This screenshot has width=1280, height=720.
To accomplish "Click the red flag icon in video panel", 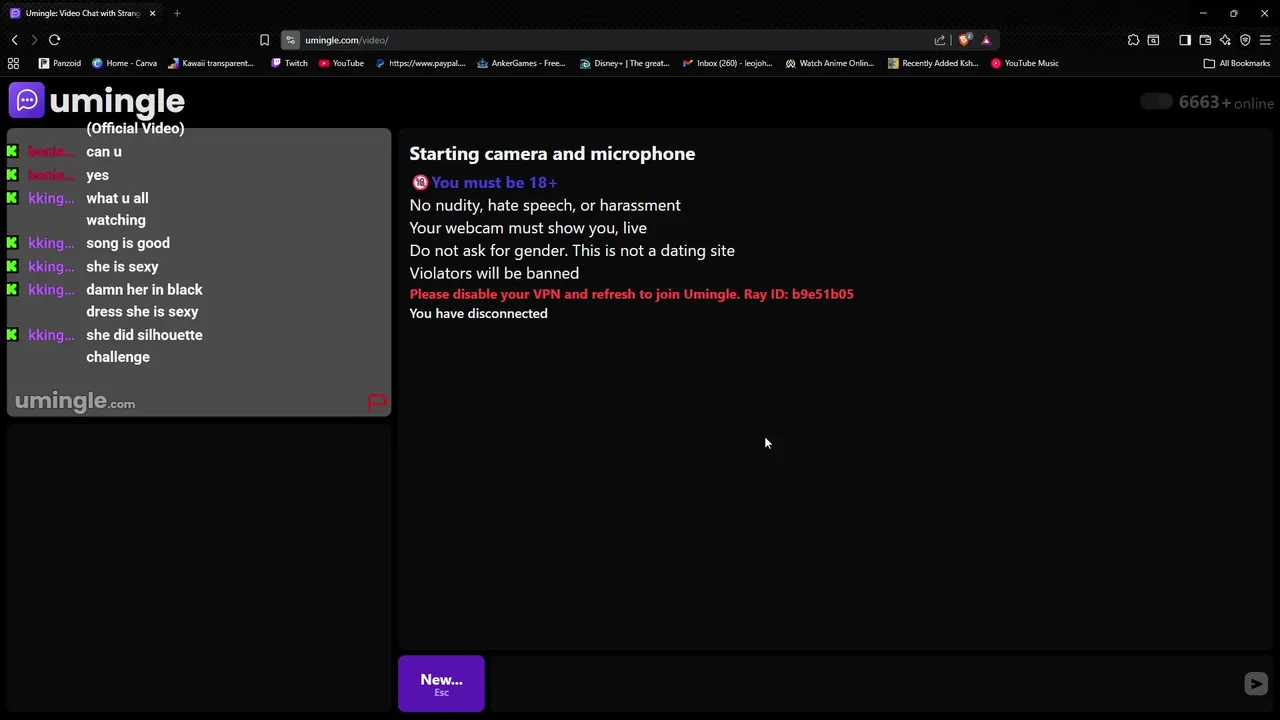I will click(377, 402).
